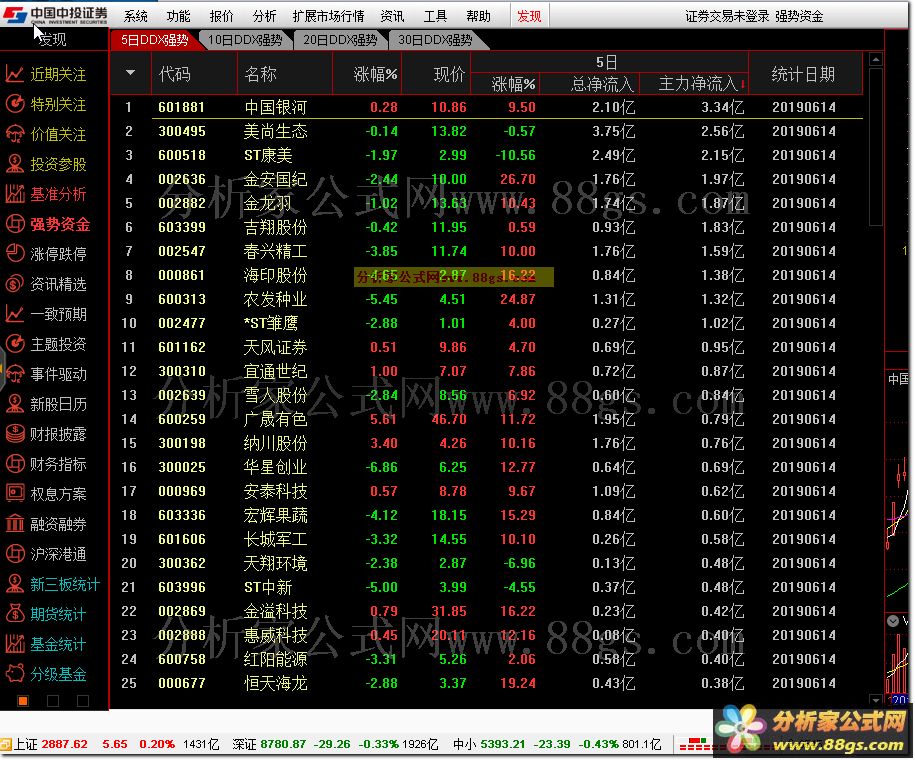Open the 工具 menu
The height and width of the screenshot is (760, 915).
click(435, 16)
